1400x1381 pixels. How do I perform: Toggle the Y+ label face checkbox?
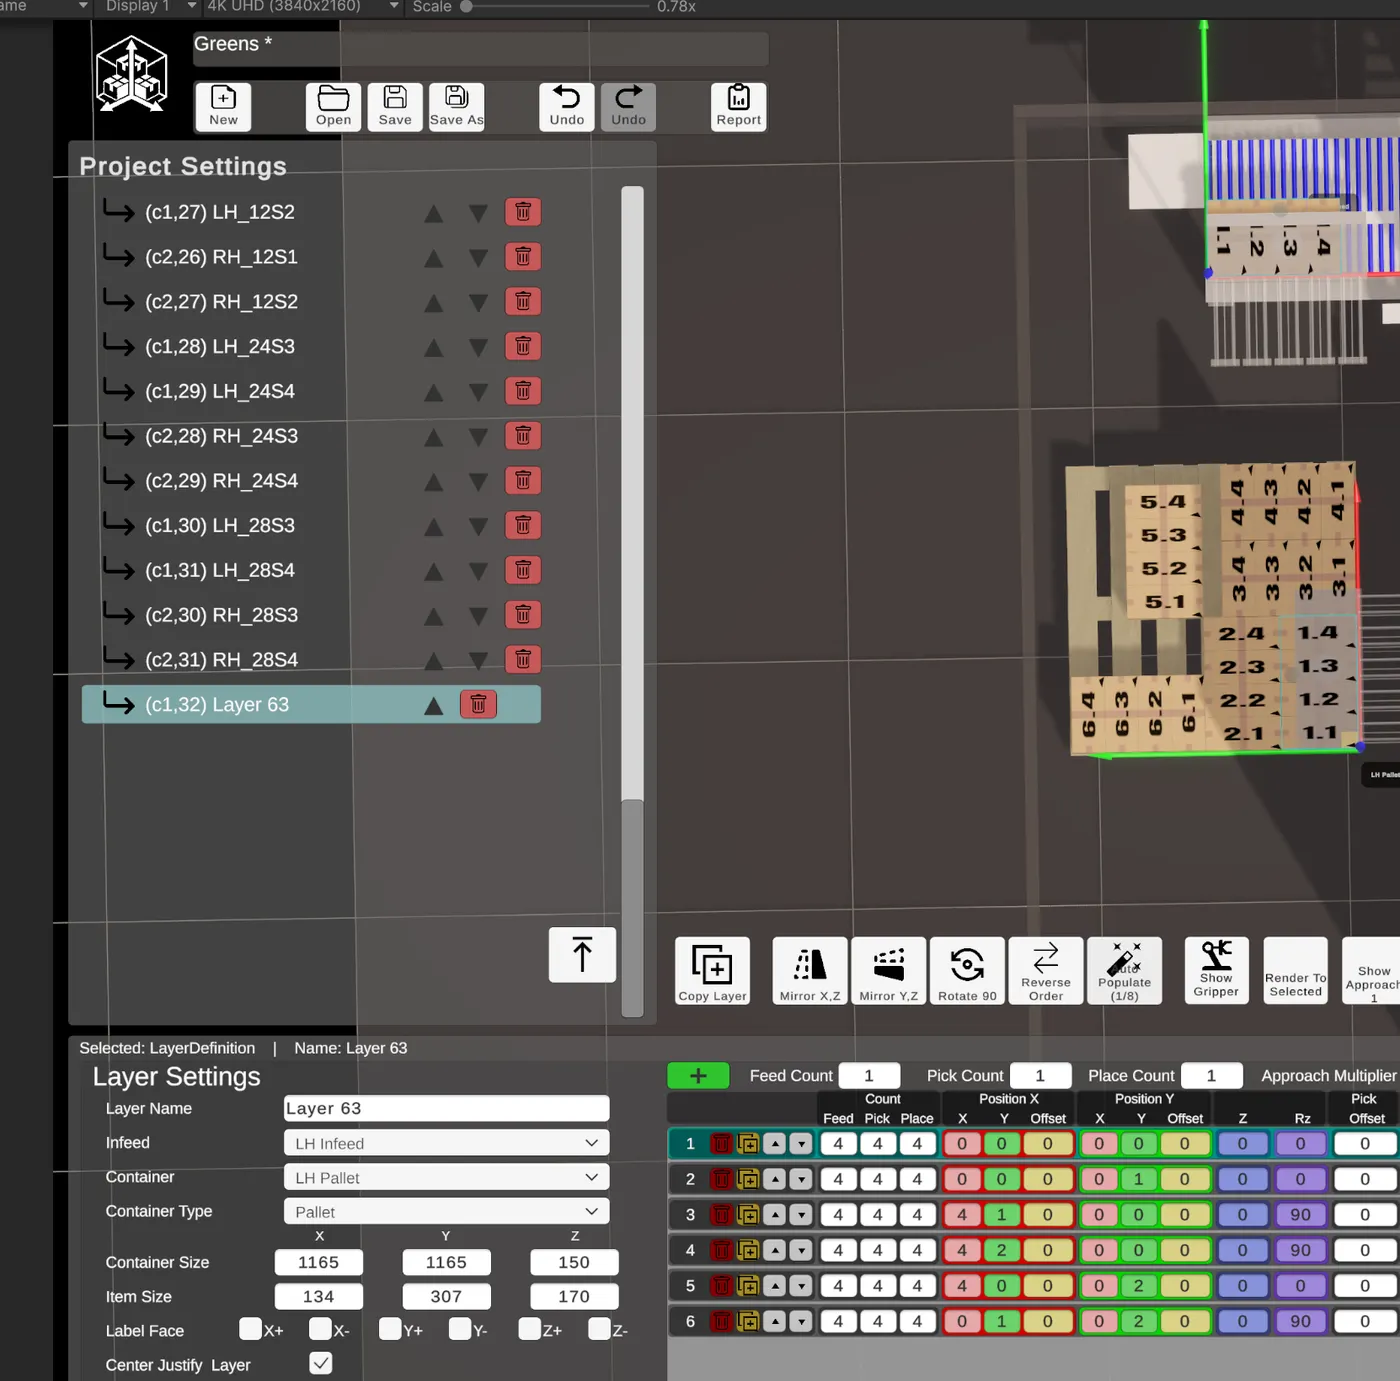point(390,1329)
